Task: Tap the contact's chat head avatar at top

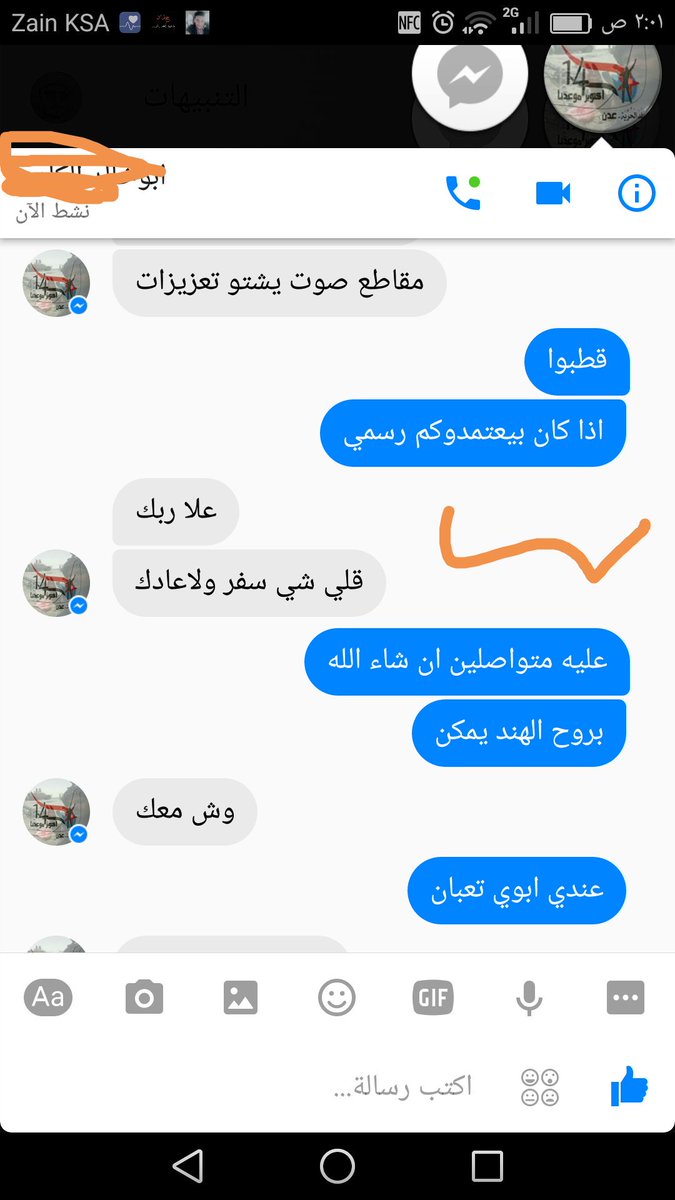Action: (600, 80)
